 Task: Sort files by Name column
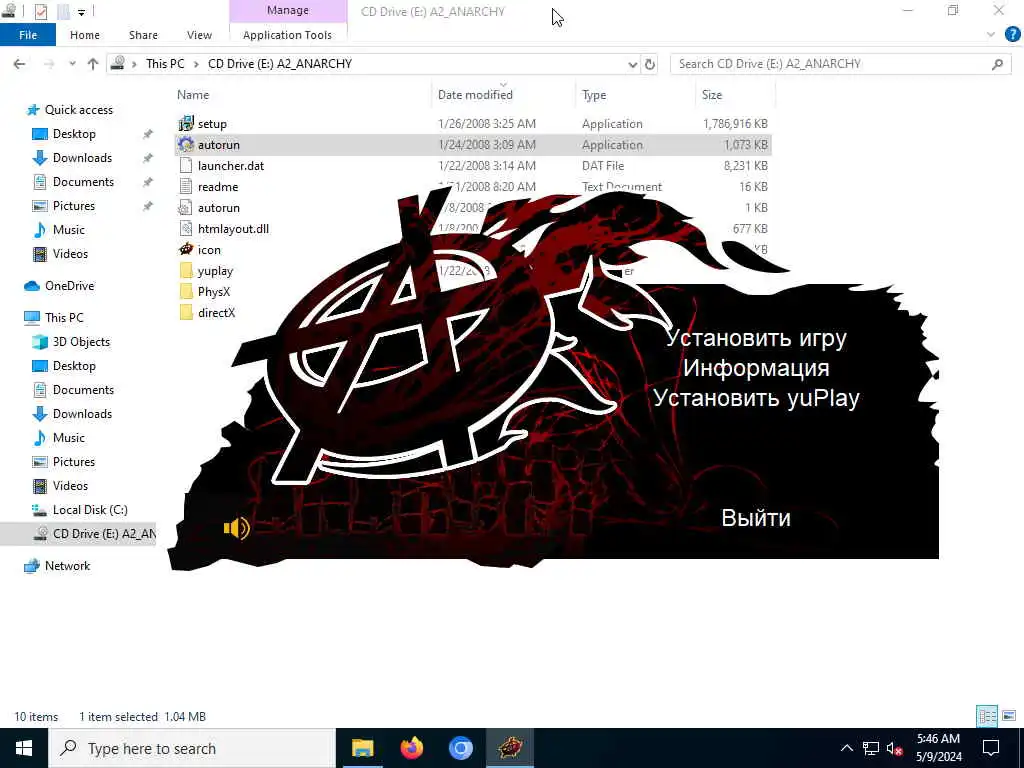pos(193,95)
